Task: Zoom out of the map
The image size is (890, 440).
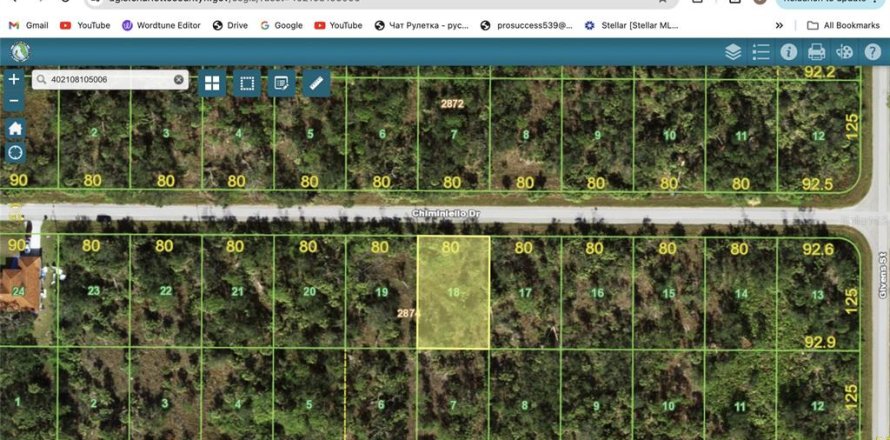Action: click(14, 101)
